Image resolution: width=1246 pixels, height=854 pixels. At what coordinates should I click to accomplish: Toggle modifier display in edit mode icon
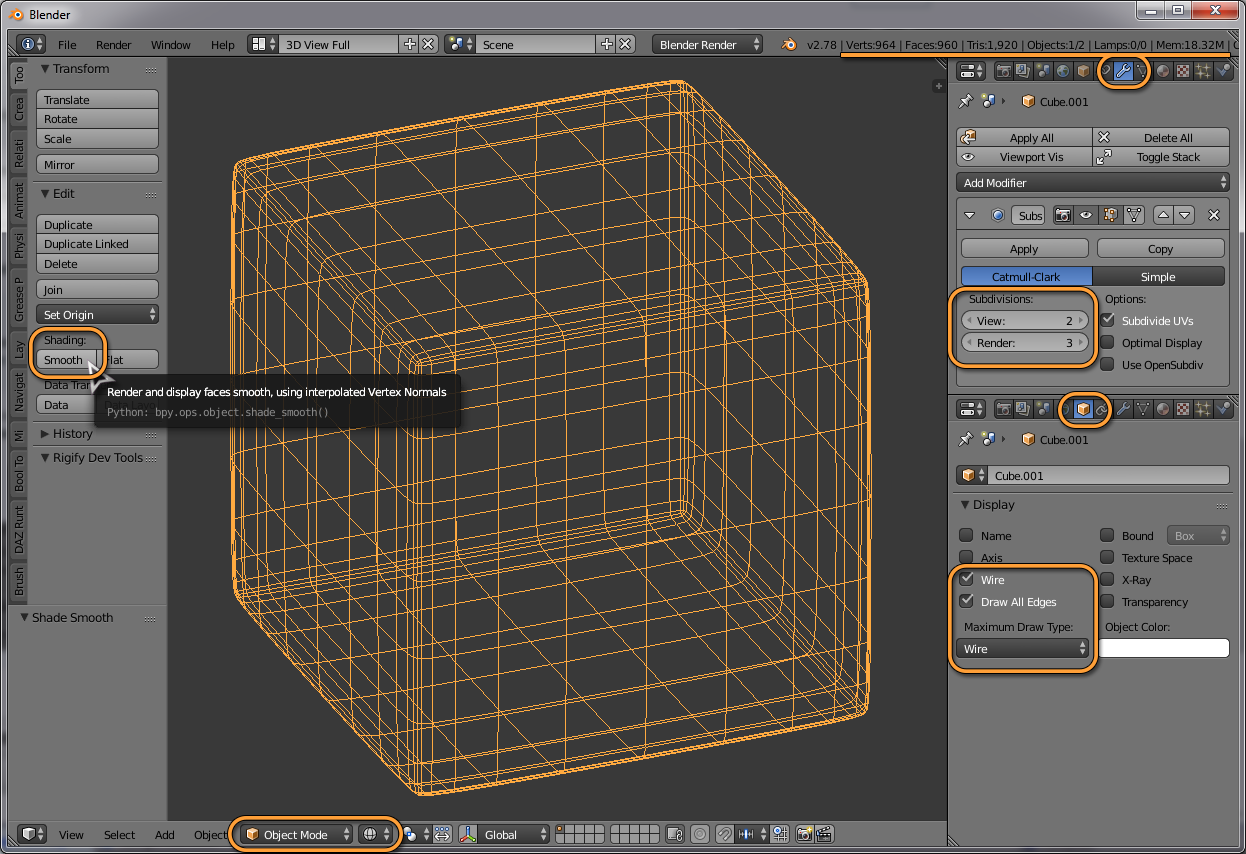(1110, 215)
